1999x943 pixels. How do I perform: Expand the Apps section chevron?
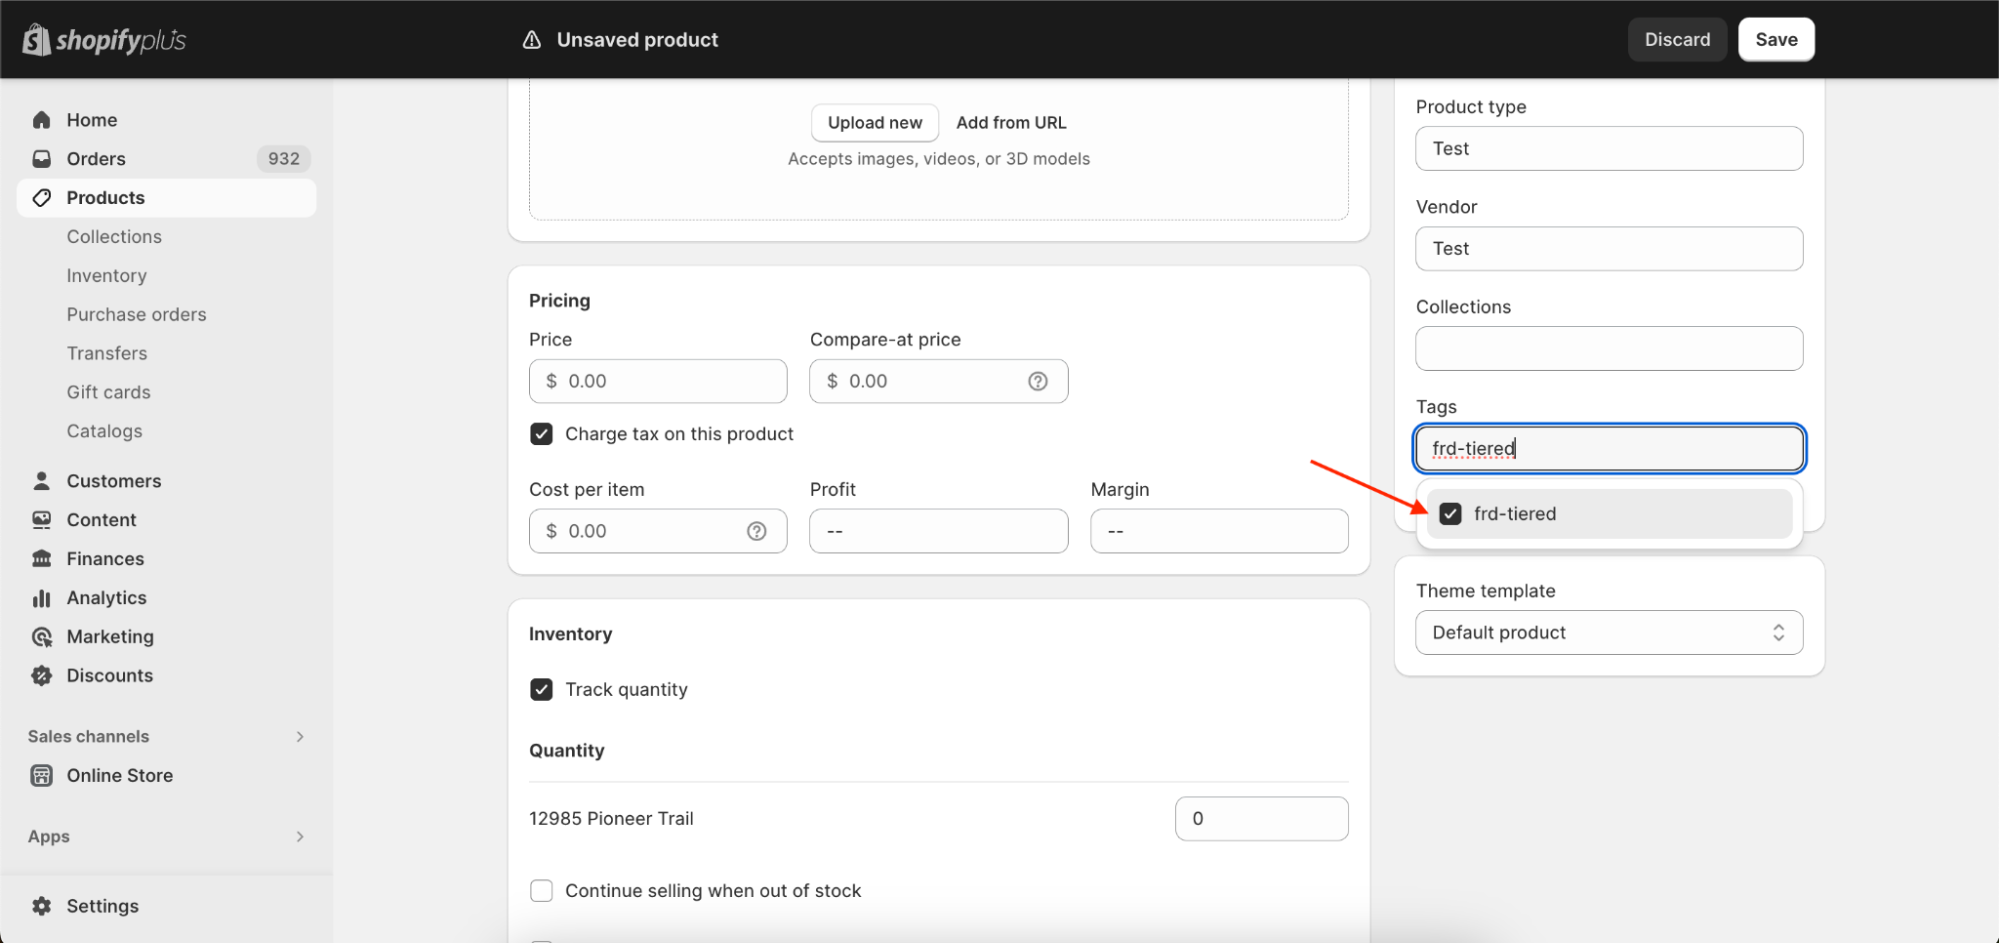click(300, 837)
